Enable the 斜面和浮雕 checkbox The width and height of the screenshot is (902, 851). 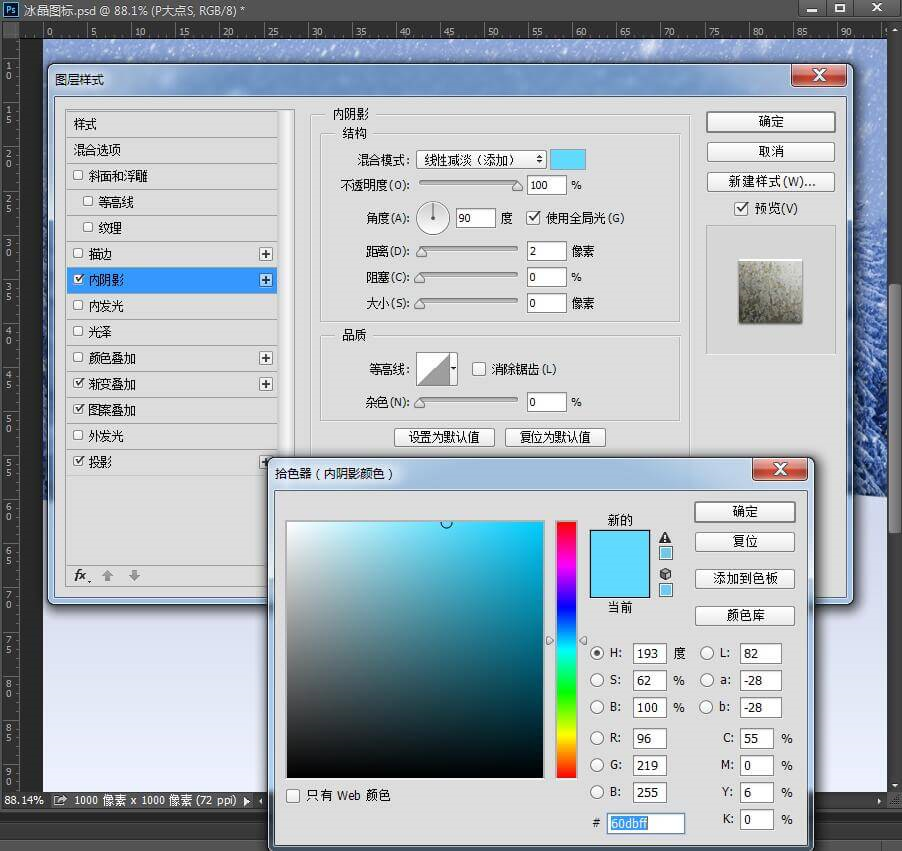tap(78, 175)
